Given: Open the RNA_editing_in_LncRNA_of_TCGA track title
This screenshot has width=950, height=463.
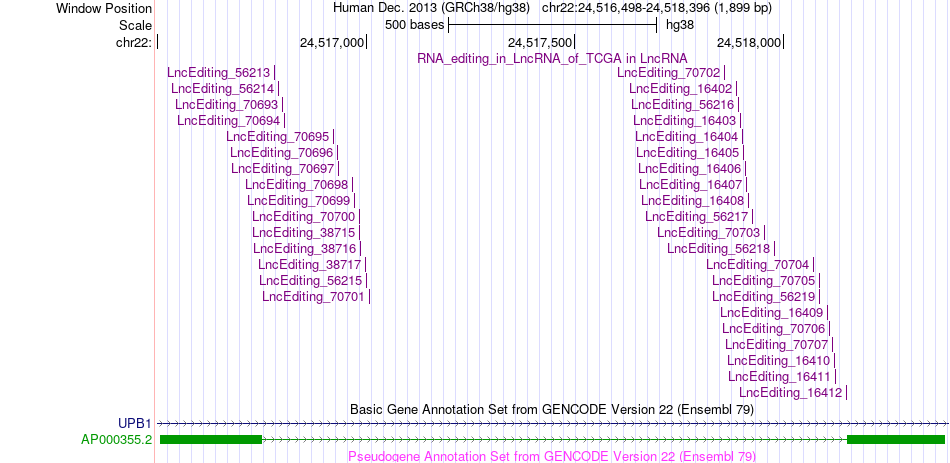Looking at the screenshot, I should coord(552,58).
